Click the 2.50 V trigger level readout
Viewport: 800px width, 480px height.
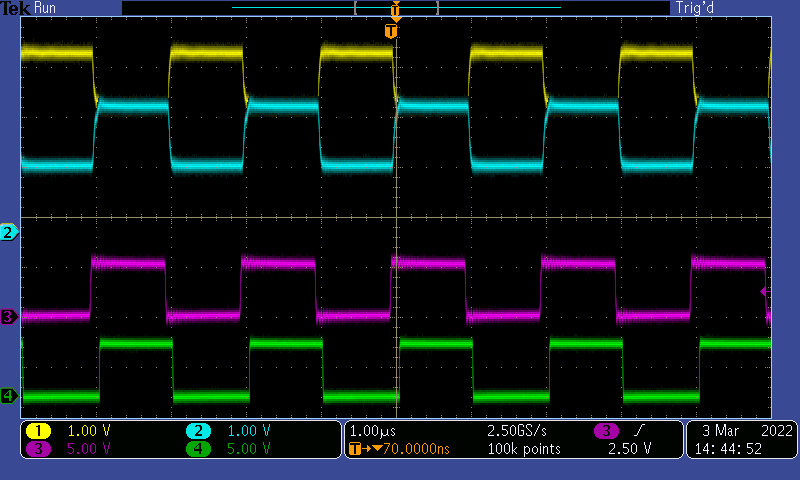(630, 449)
